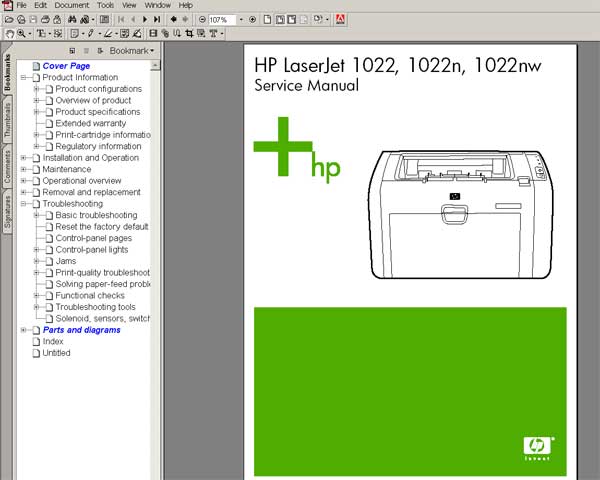
Task: Open the Parts and diagrams bookmark
Action: point(82,330)
